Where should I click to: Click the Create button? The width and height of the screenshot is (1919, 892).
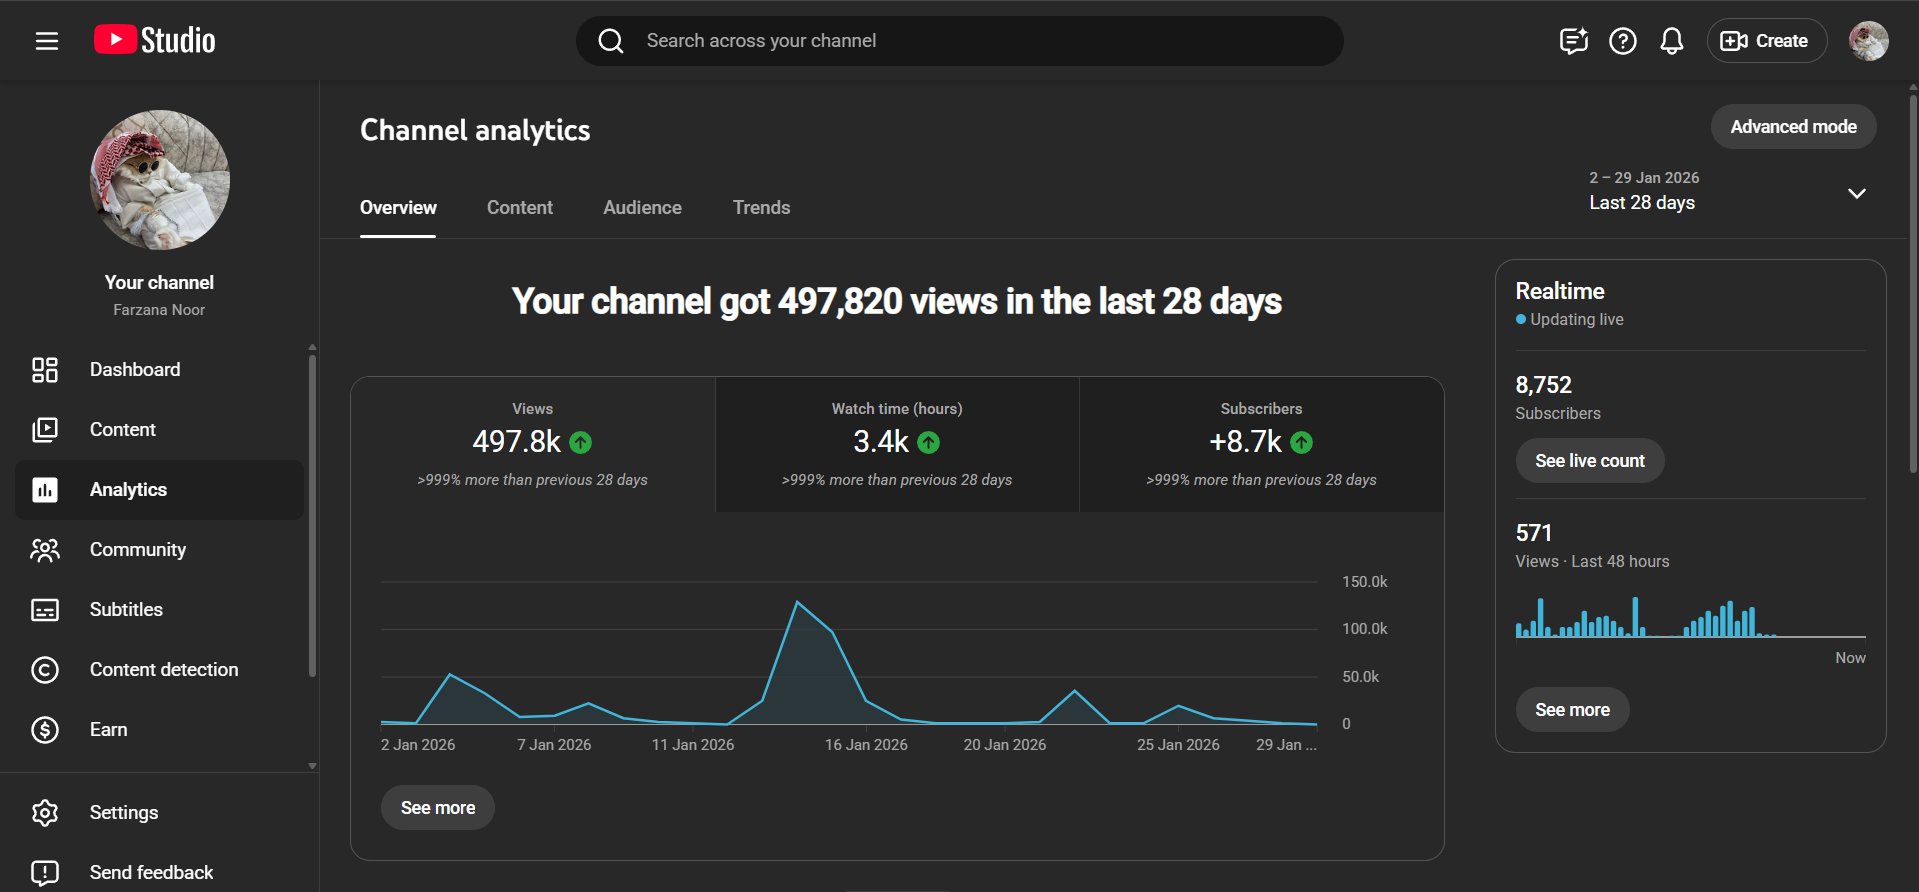pyautogui.click(x=1766, y=41)
